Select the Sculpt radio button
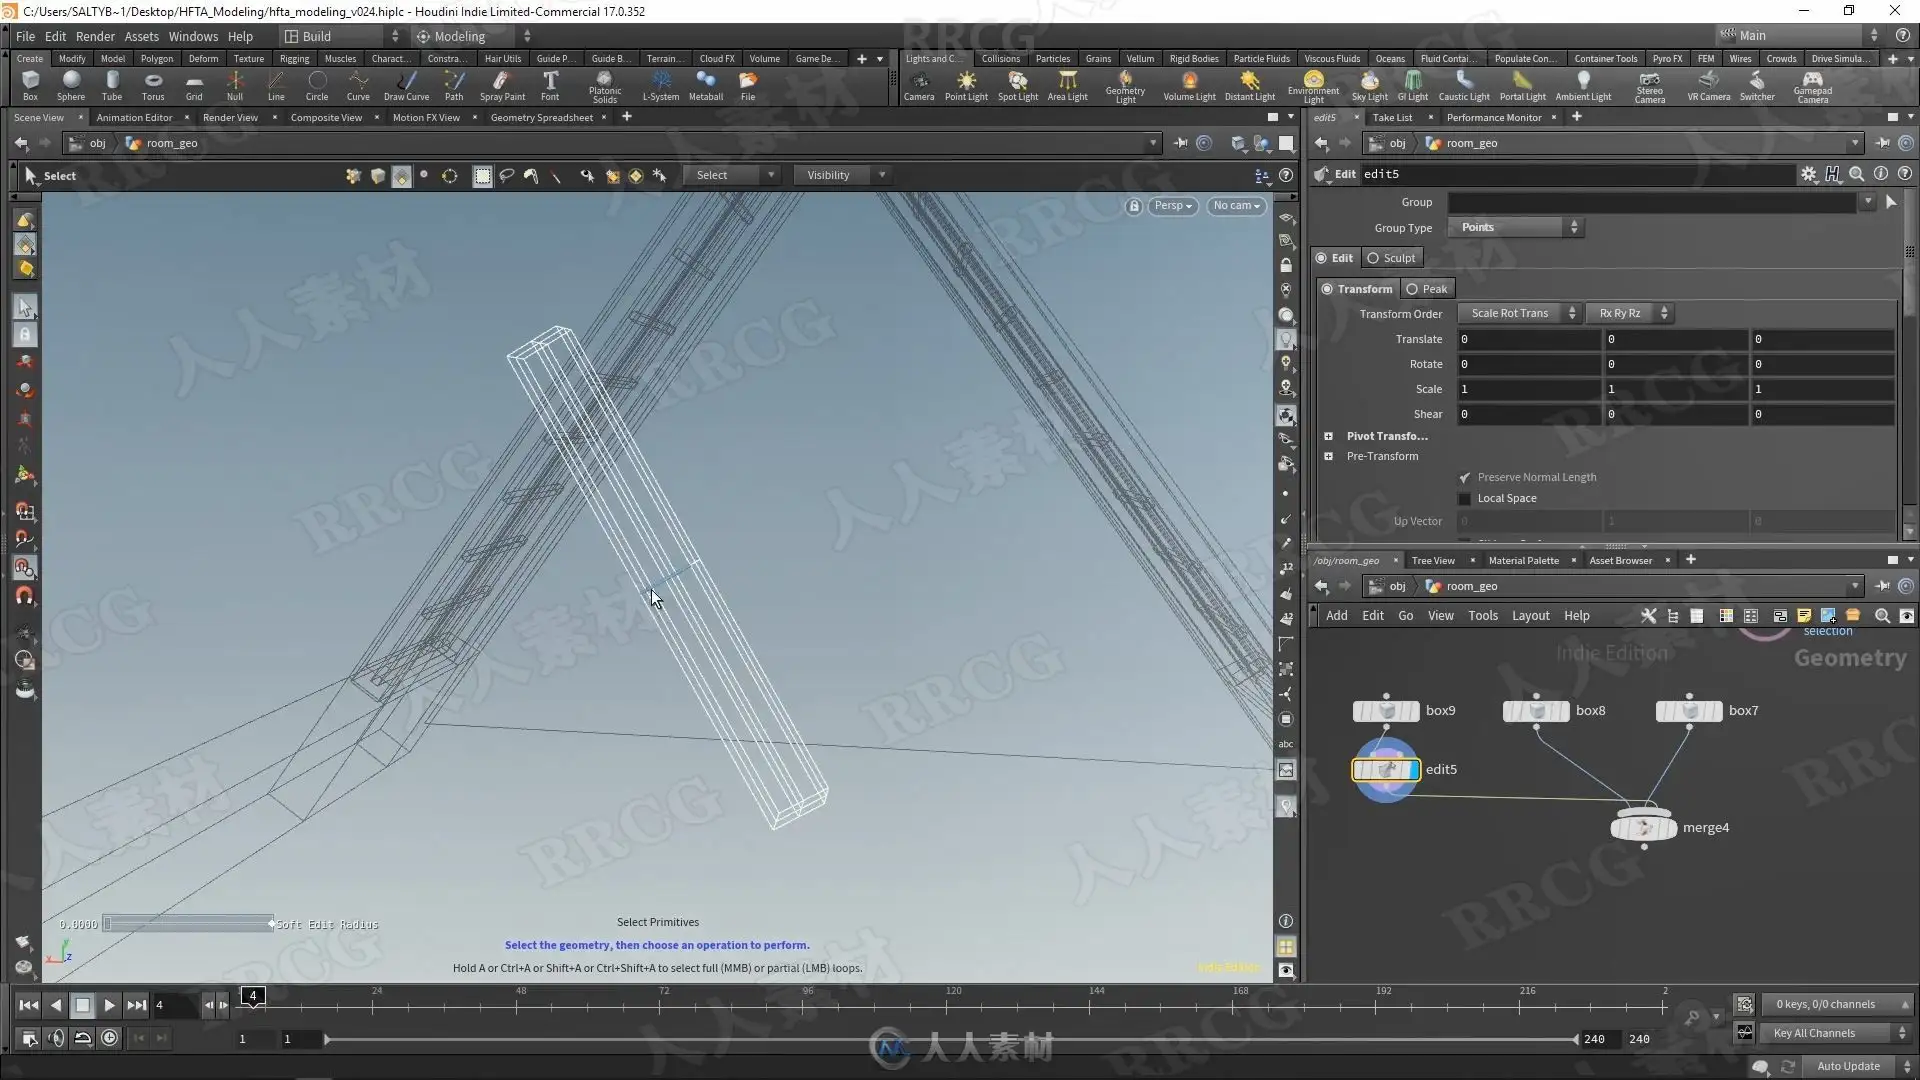The width and height of the screenshot is (1920, 1080). 1373,258
